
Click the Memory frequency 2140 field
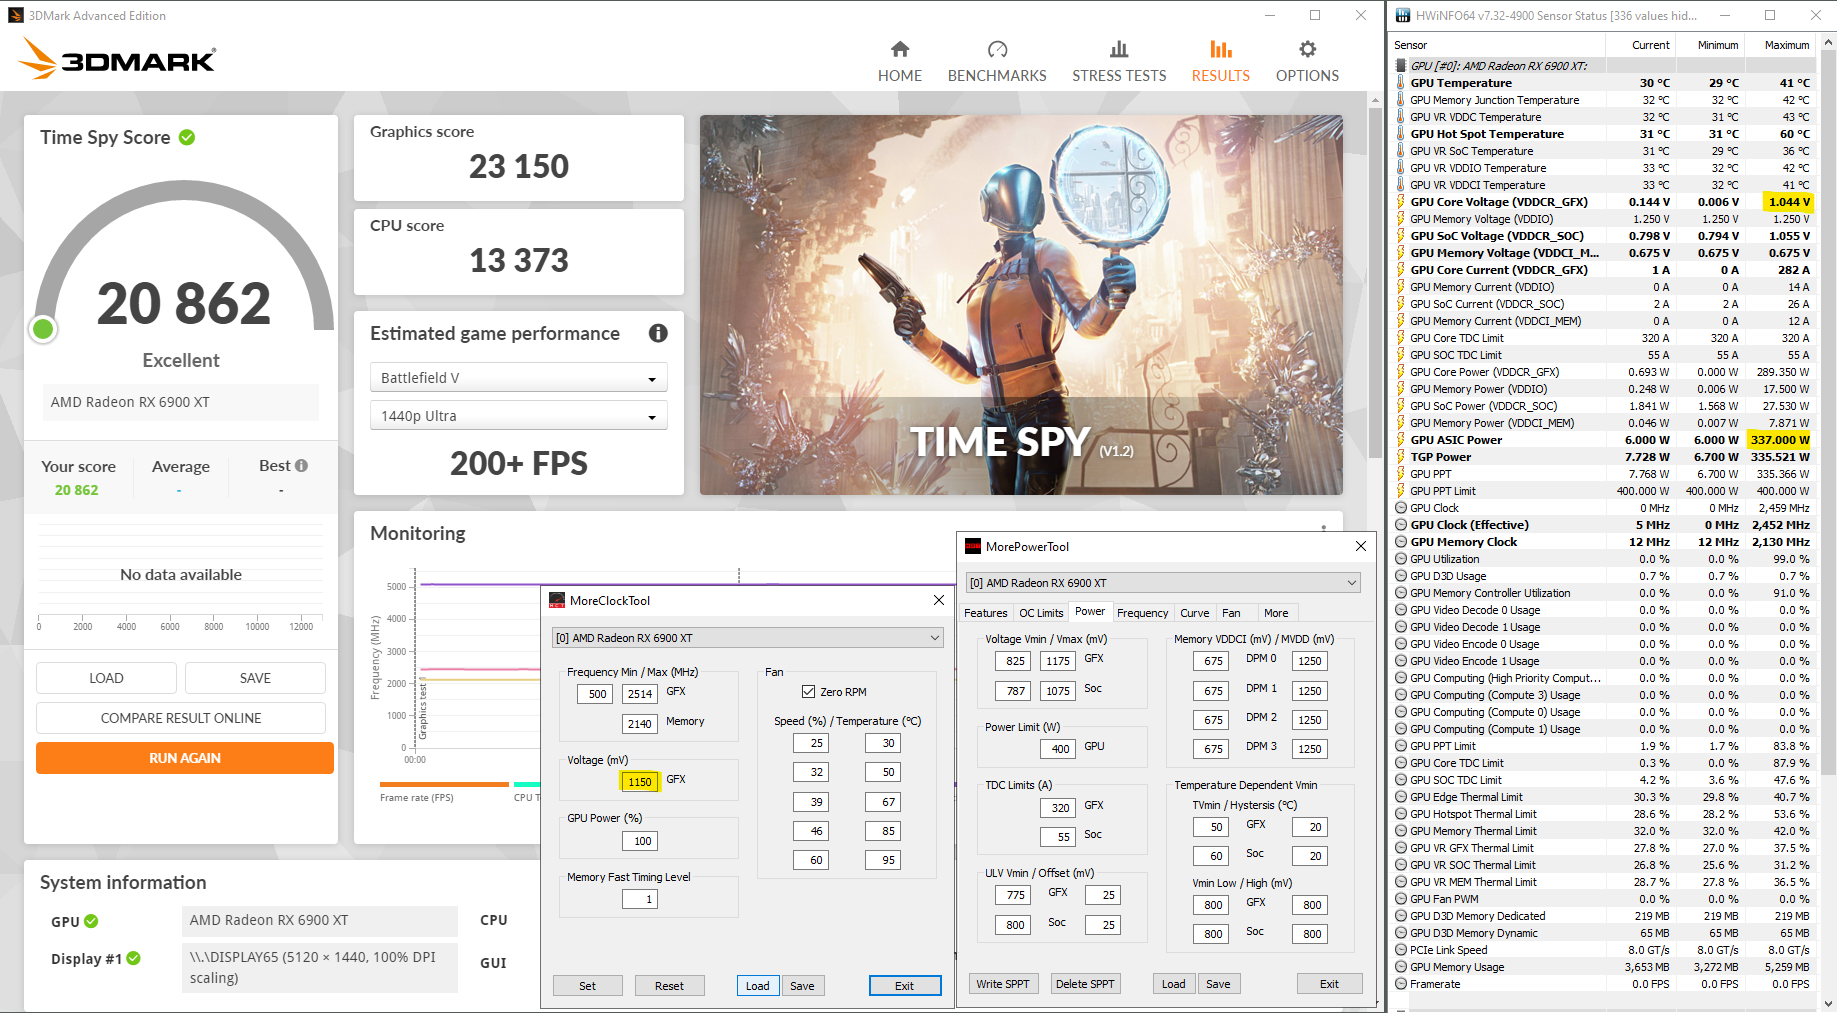(x=640, y=724)
